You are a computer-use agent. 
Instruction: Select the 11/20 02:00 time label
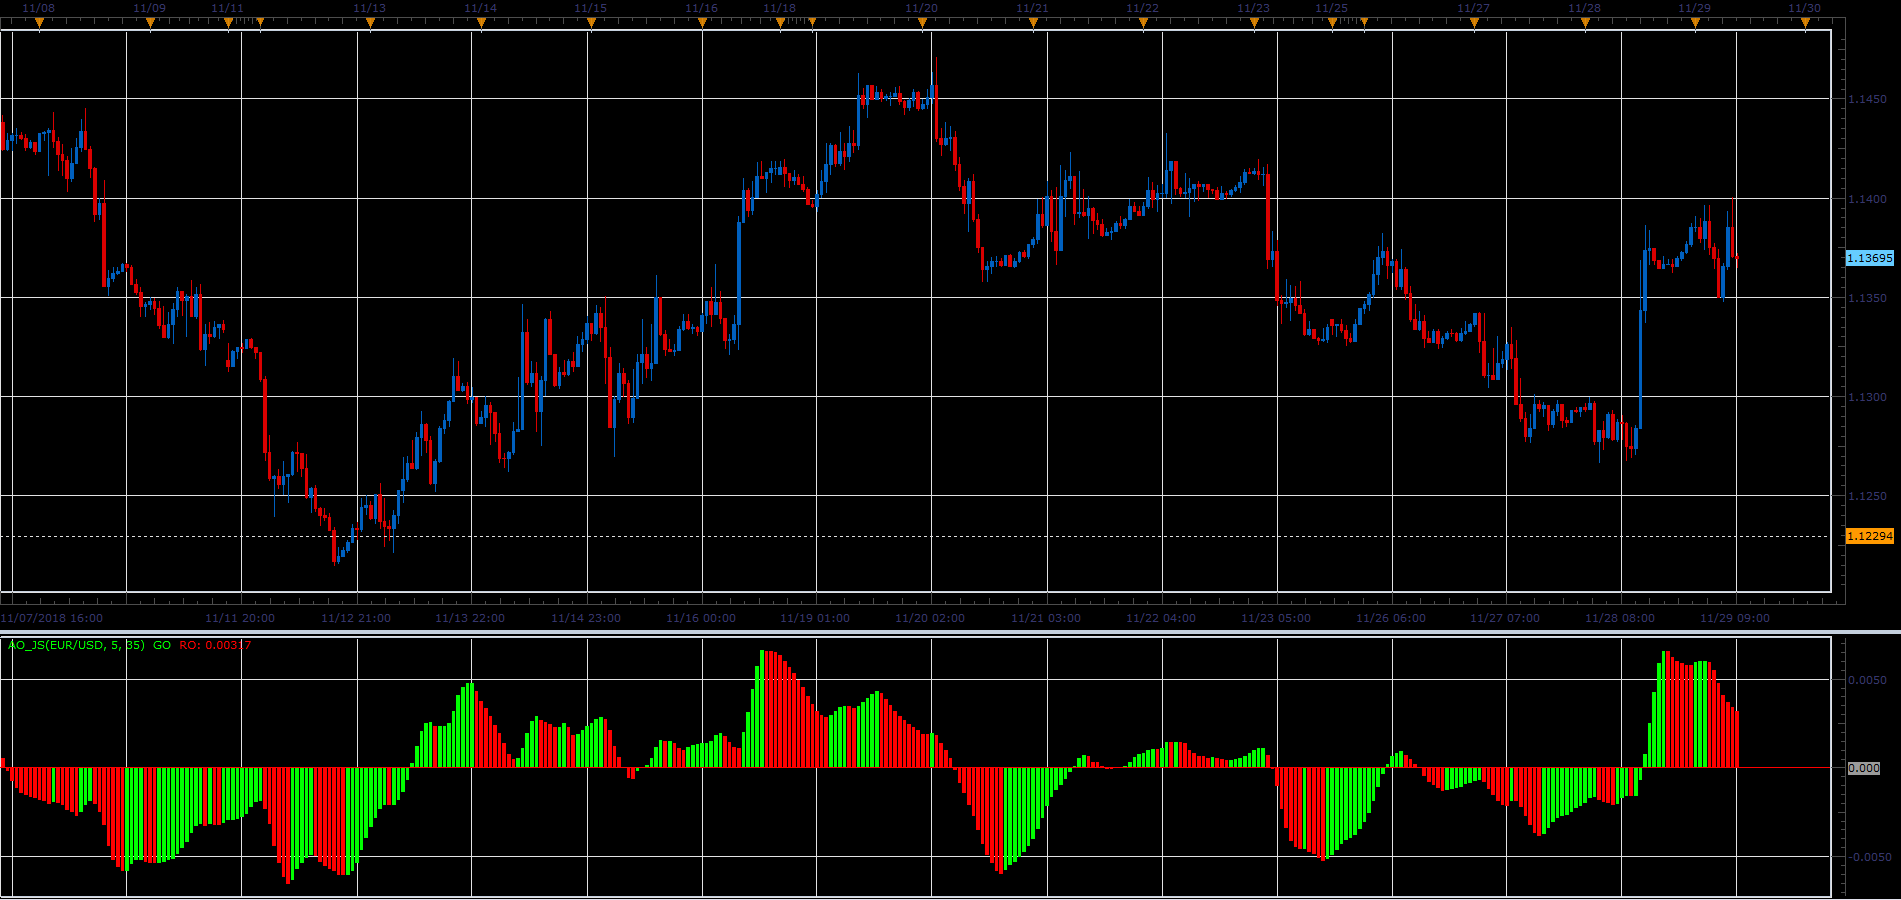point(930,618)
